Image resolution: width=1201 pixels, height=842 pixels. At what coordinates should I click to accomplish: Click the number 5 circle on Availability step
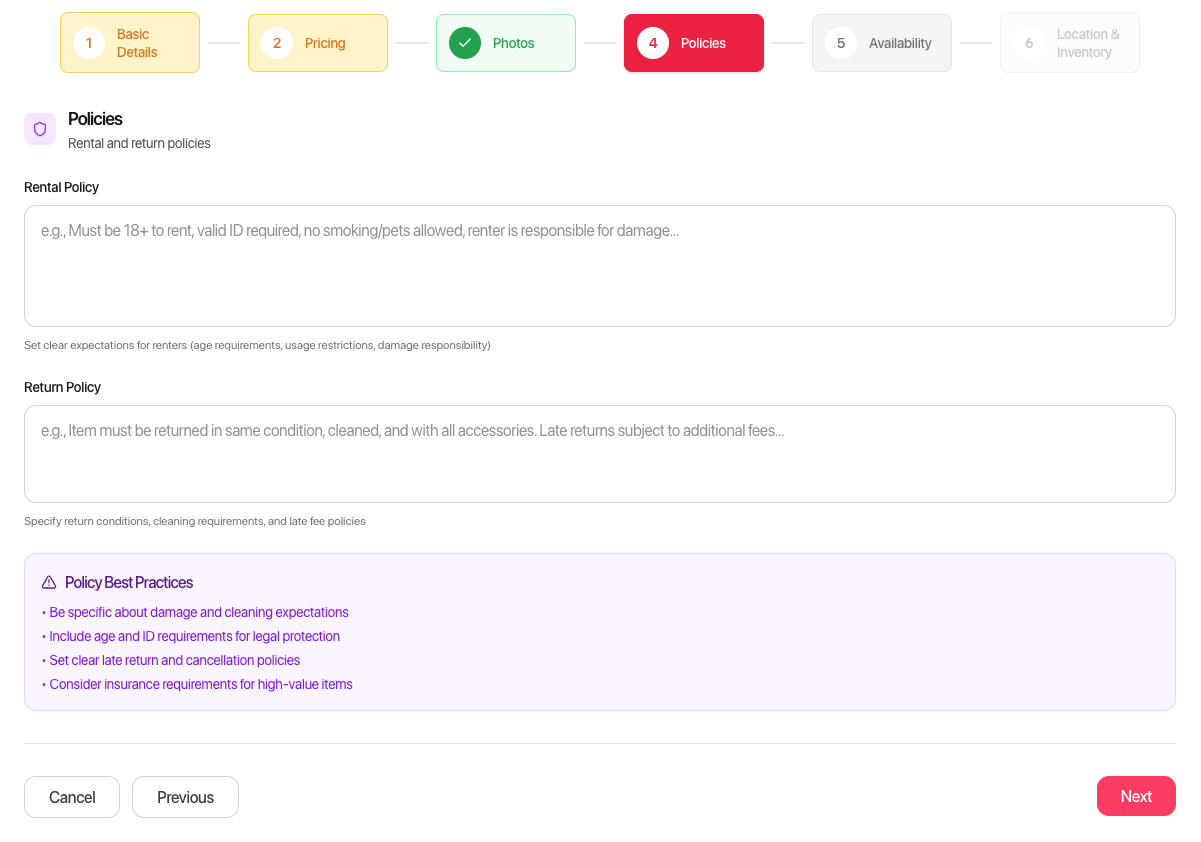click(x=841, y=43)
